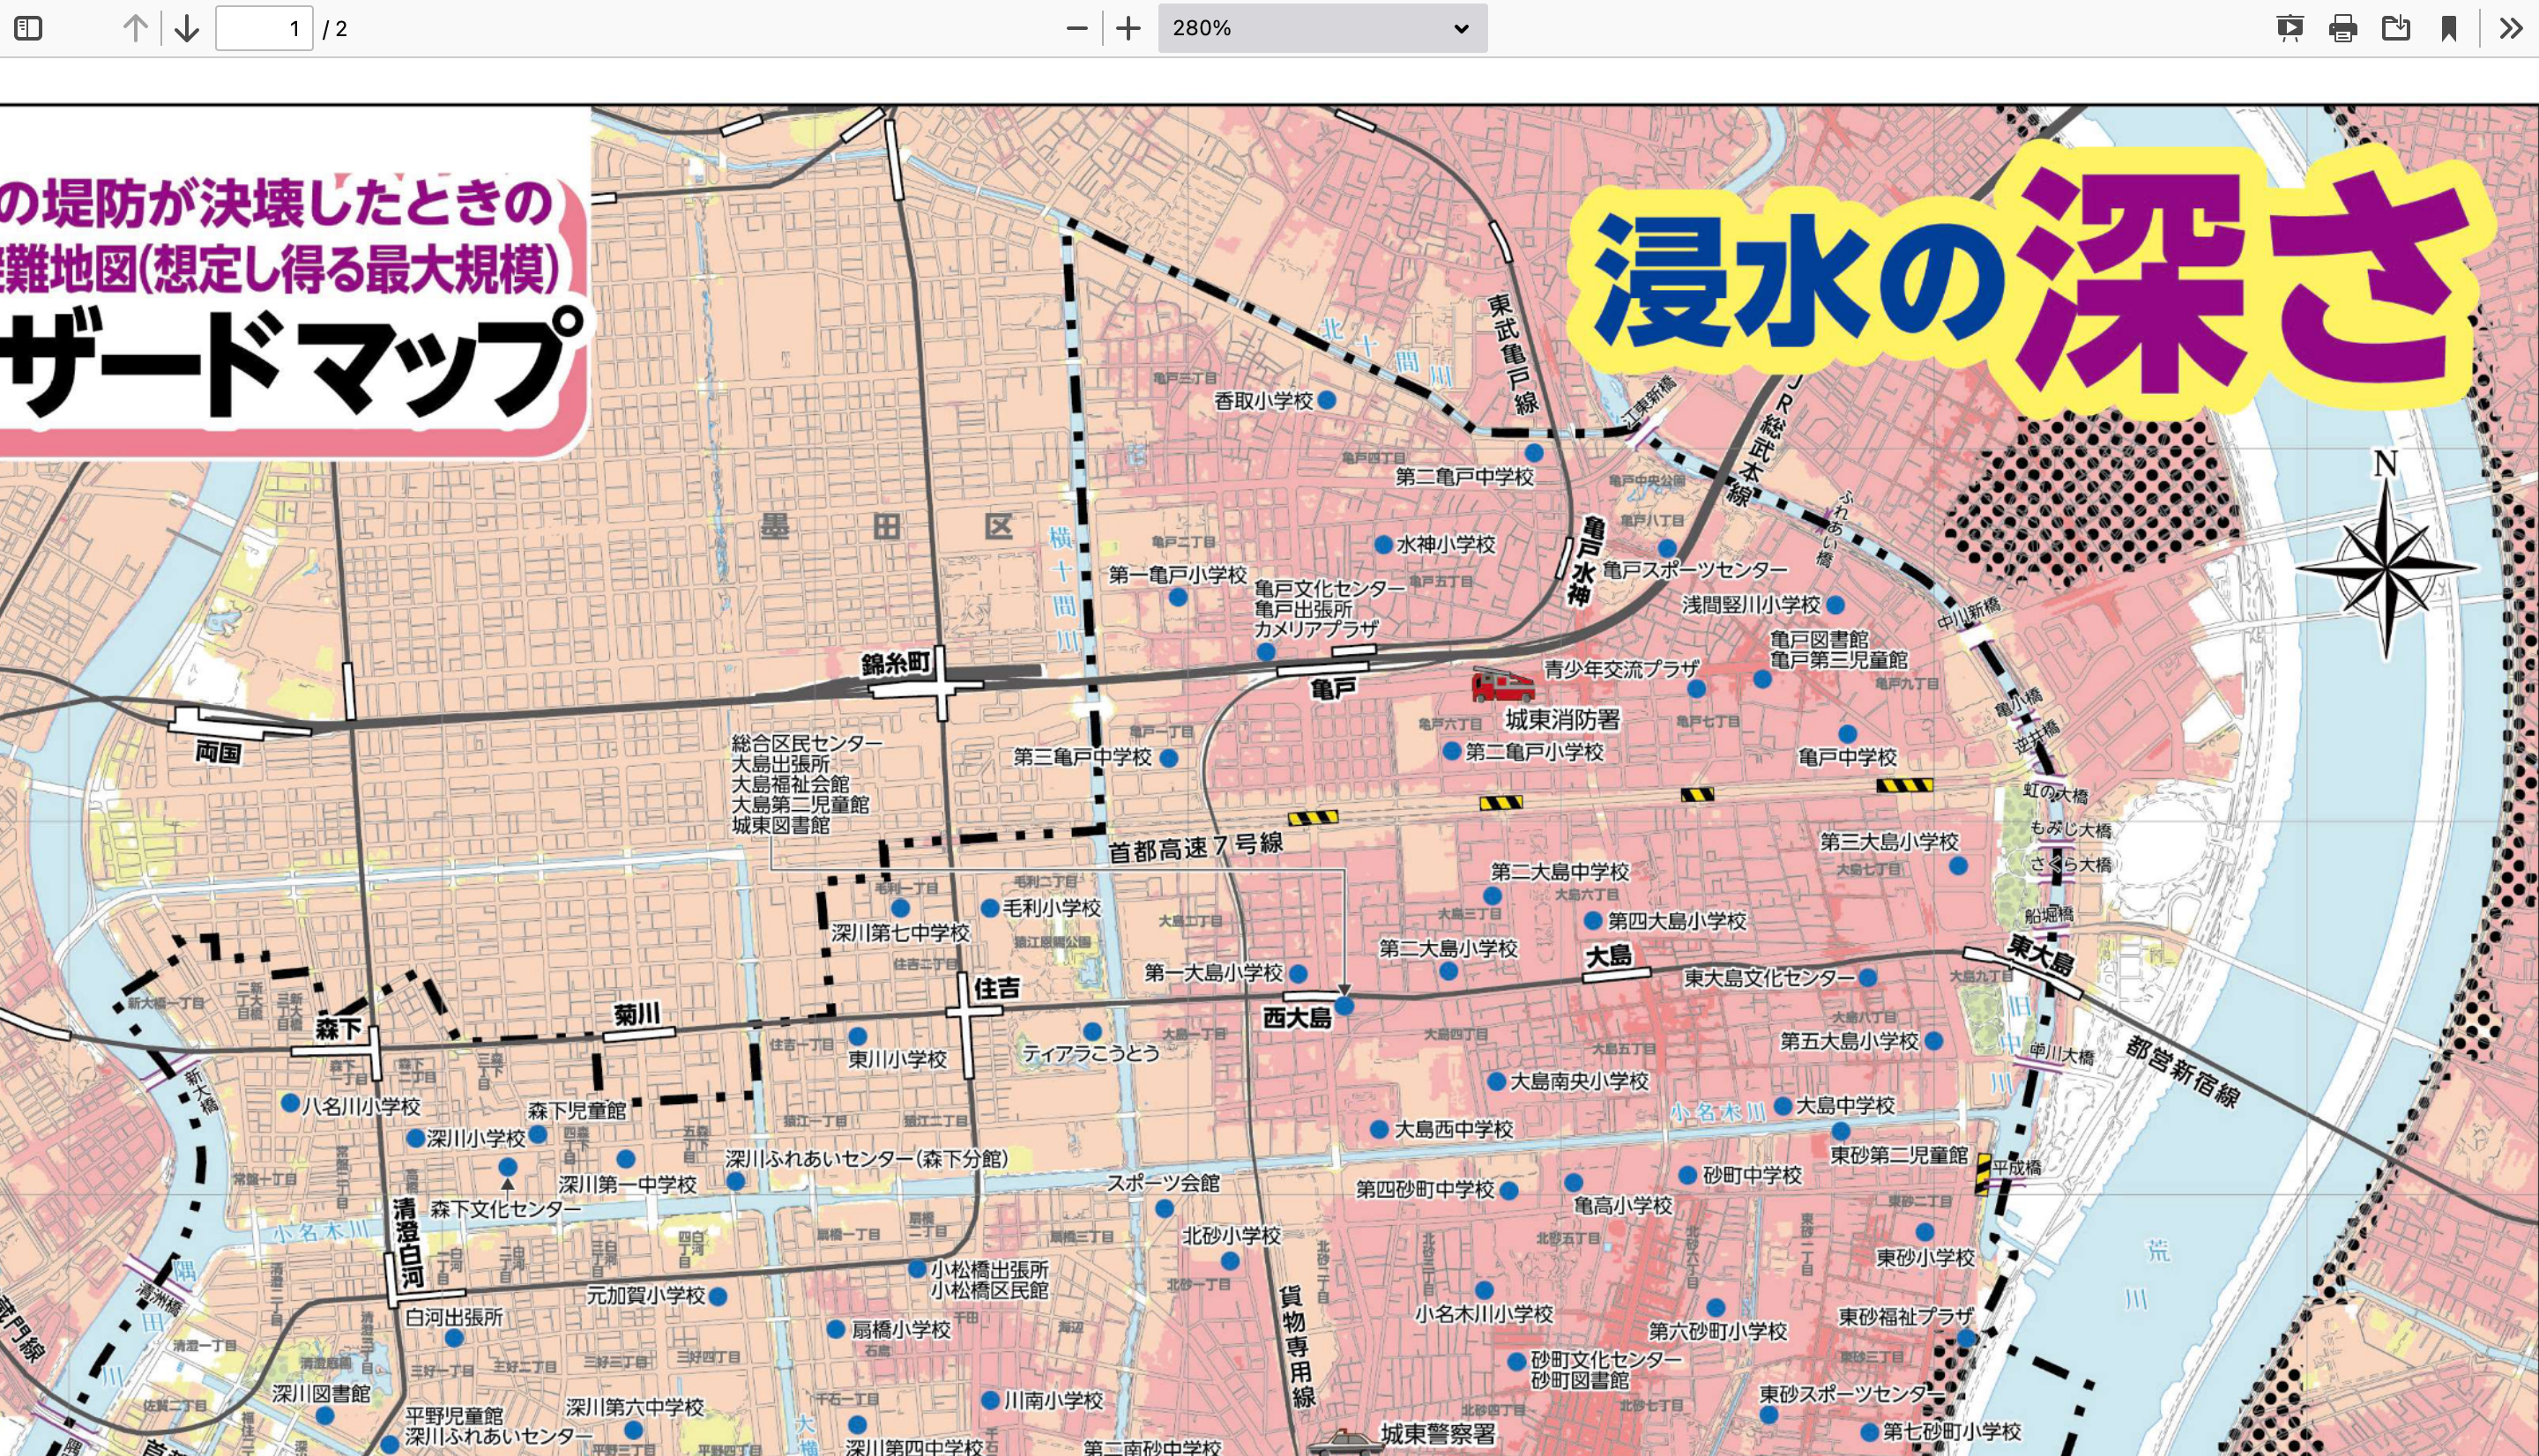Click the zoom in plus button

coord(1128,28)
